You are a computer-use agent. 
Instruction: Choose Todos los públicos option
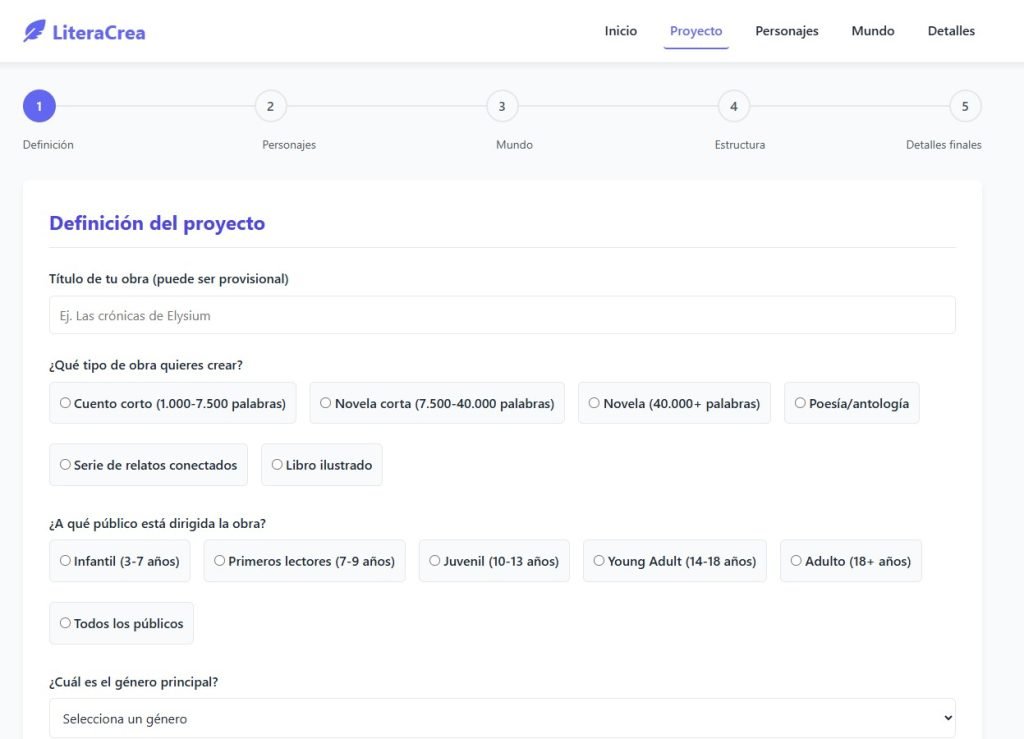pyautogui.click(x=66, y=623)
